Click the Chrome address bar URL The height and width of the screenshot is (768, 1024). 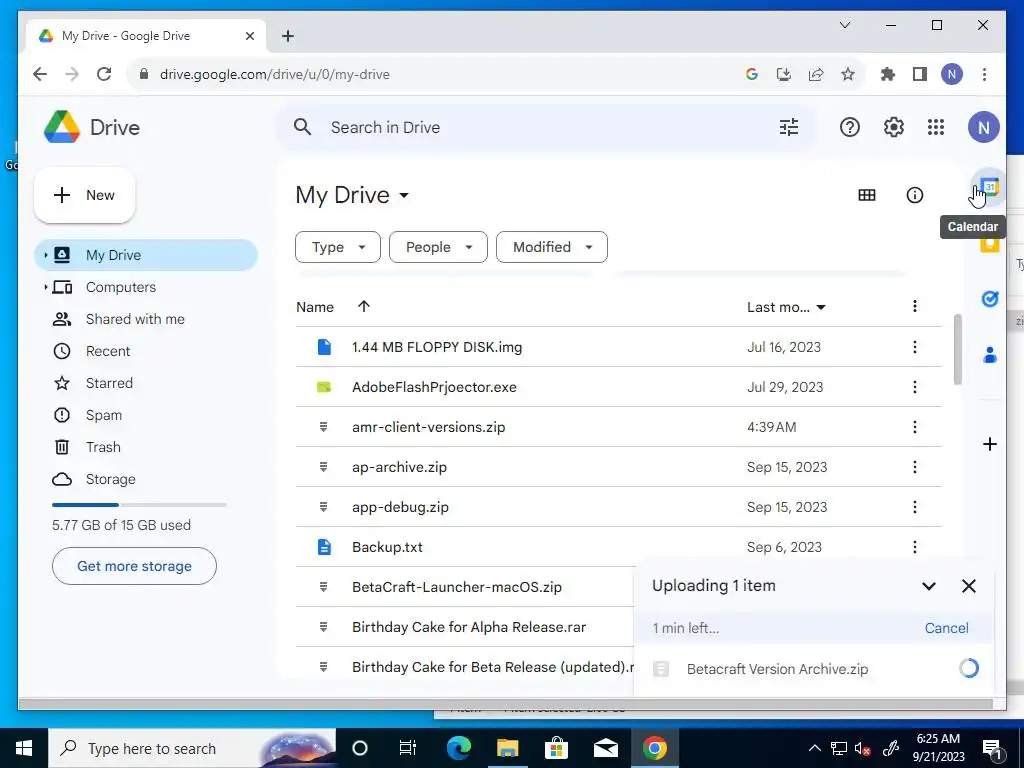click(274, 74)
